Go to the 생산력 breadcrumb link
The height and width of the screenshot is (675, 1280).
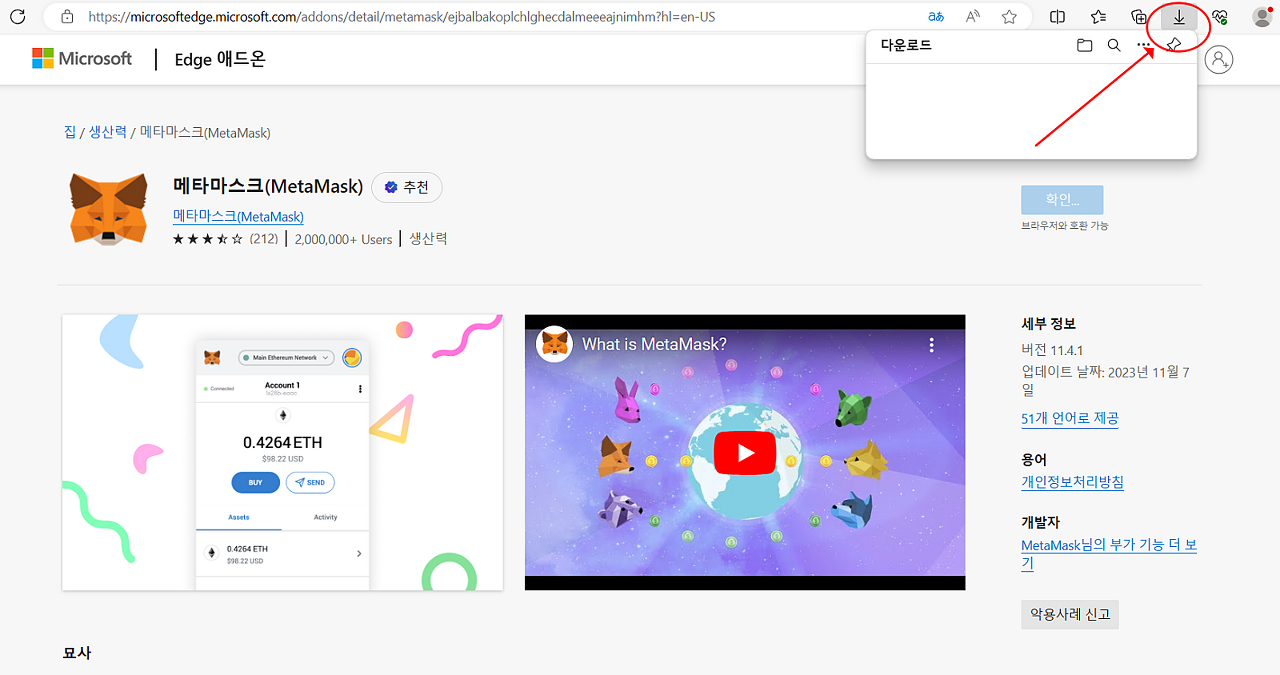point(107,132)
